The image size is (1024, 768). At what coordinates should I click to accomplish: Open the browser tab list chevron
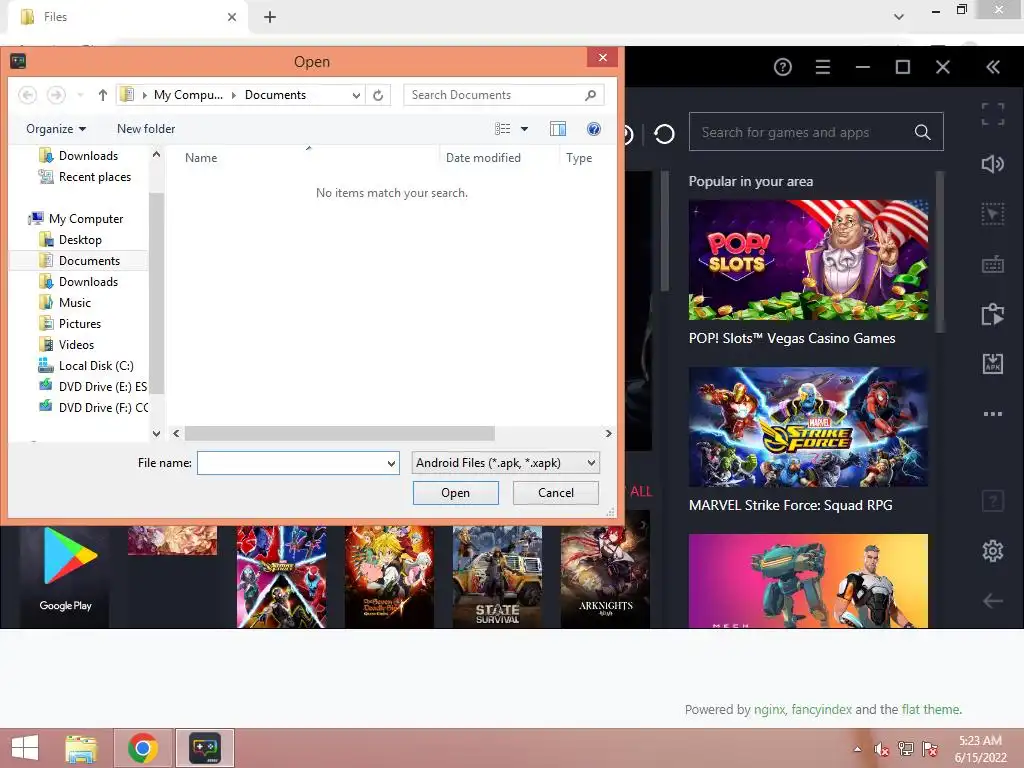899,17
